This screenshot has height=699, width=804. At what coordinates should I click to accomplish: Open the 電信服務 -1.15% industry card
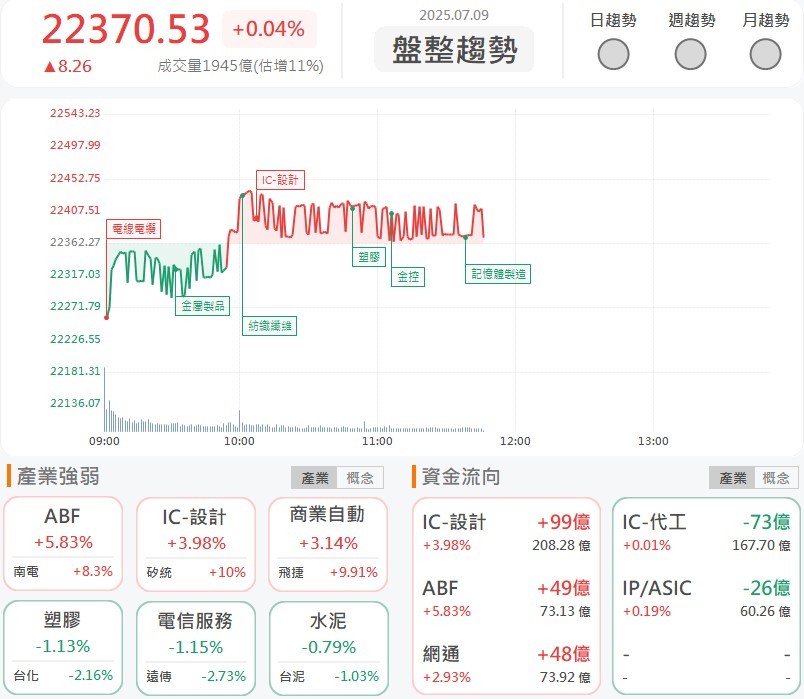(196, 648)
